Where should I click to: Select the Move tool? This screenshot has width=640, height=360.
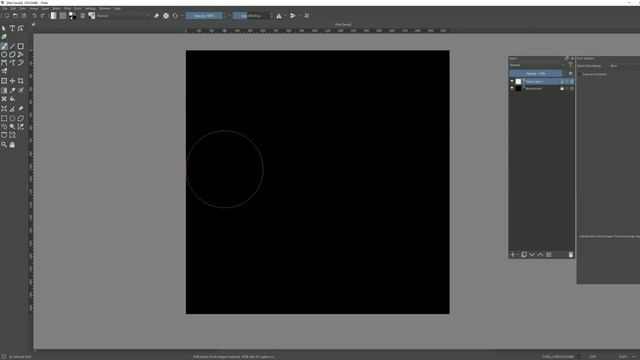(x=12, y=81)
